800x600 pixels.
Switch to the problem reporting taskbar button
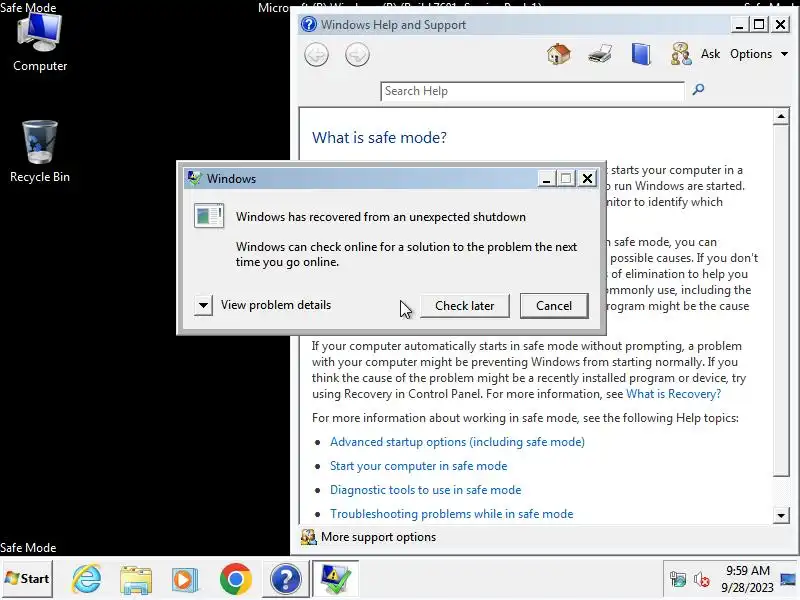(x=335, y=579)
